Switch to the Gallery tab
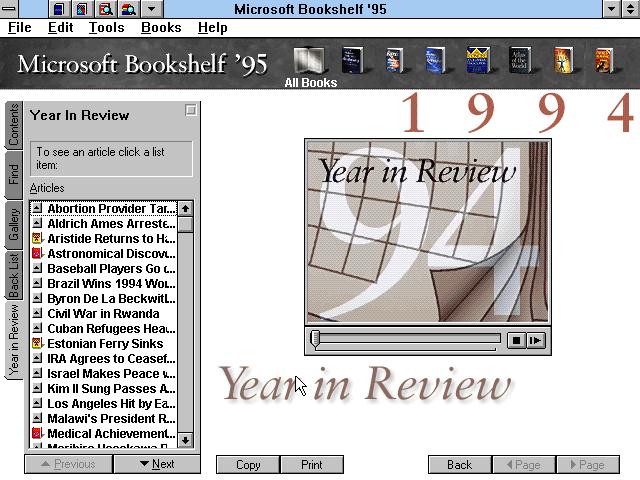This screenshot has width=640, height=480. click(13, 224)
